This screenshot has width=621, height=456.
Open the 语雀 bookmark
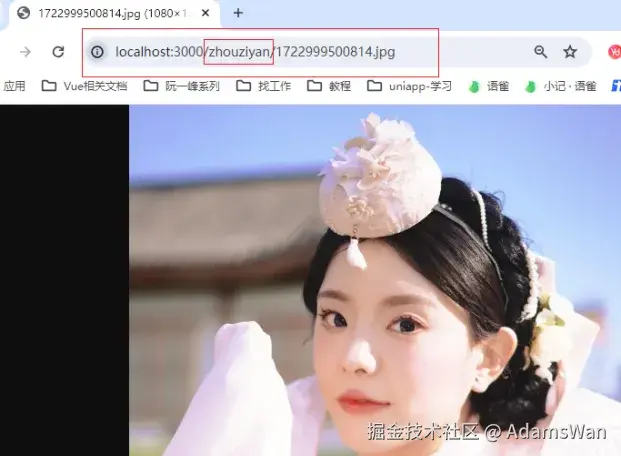click(488, 86)
